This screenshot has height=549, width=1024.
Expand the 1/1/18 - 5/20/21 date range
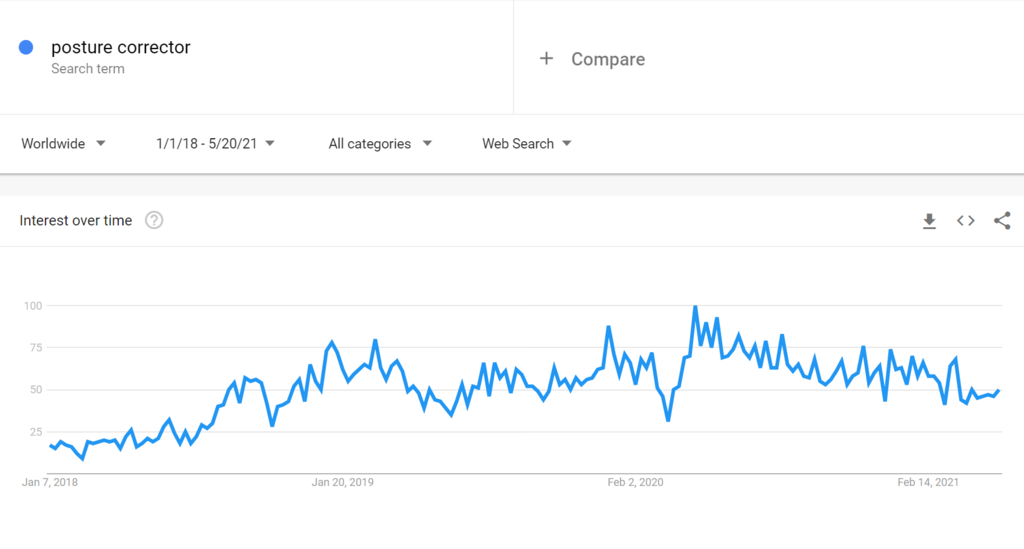point(215,144)
